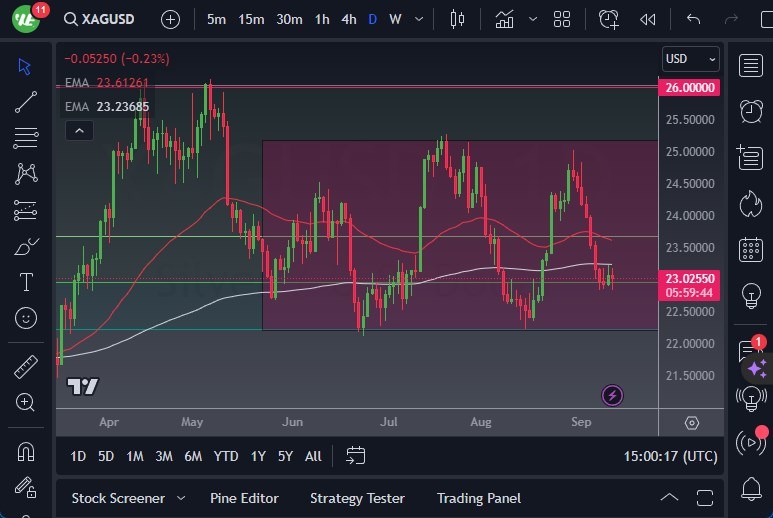Viewport: 773px width, 518px height.
Task: Click the 26.00000 price level label
Action: click(690, 88)
